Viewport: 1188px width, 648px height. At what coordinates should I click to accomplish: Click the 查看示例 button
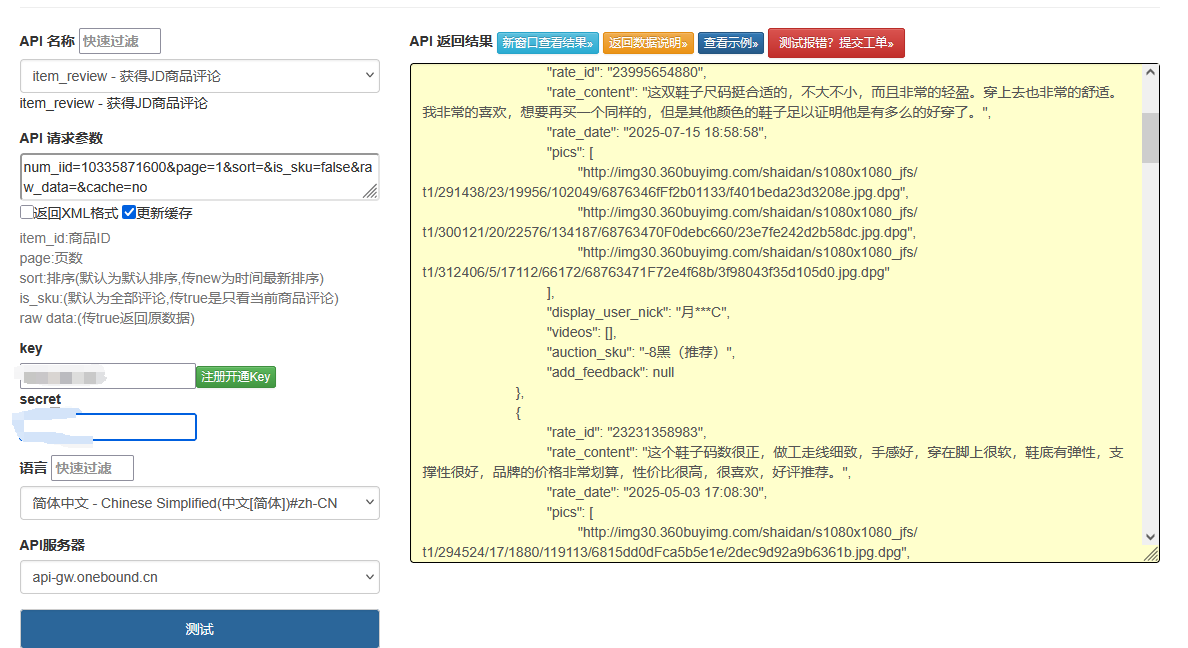[x=730, y=42]
